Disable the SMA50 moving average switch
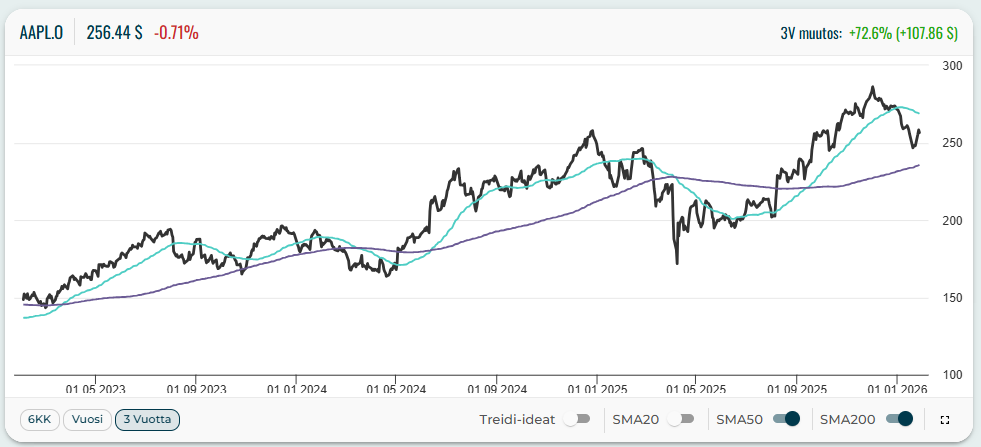This screenshot has width=981, height=447. pos(786,420)
